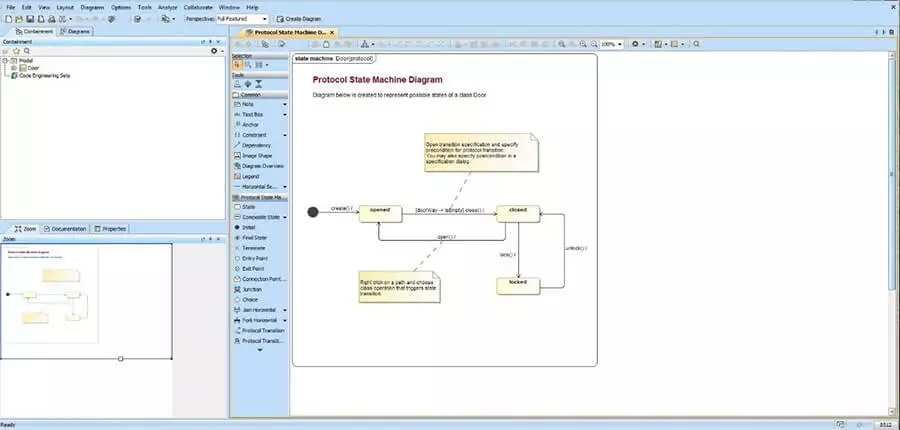Select the Junction tool
900x430 pixels.
click(248, 289)
